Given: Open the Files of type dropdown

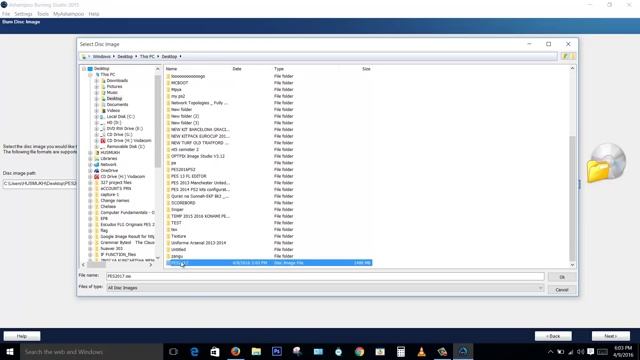Looking at the screenshot, I should click(325, 288).
